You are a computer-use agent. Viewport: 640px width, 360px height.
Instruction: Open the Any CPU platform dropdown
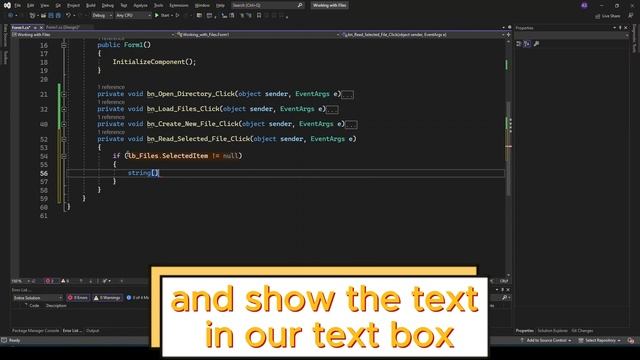pos(133,16)
